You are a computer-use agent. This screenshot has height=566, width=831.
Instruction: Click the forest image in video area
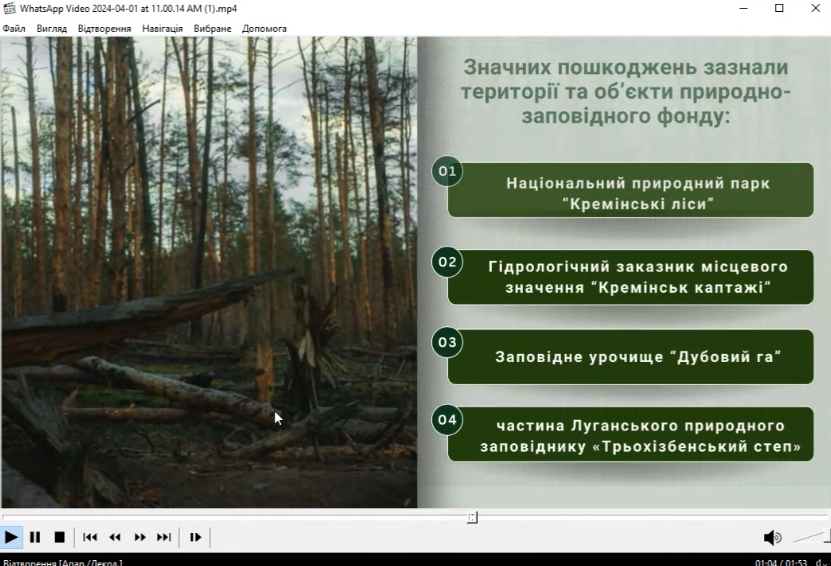(208, 272)
